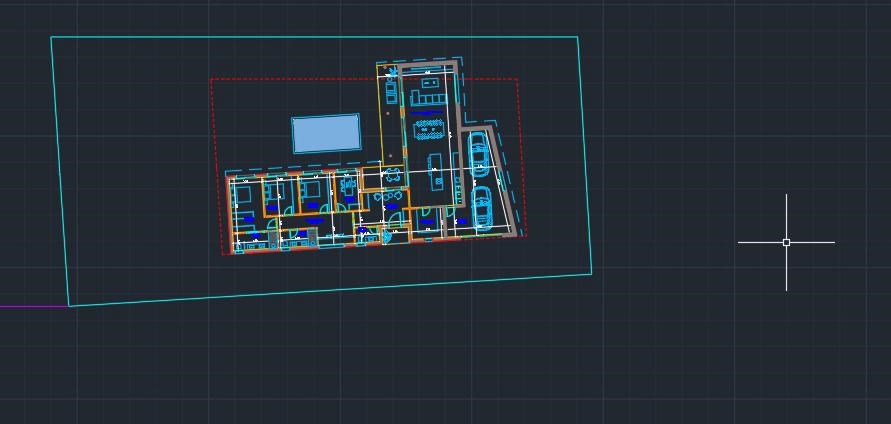The height and width of the screenshot is (424, 891).
Task: Select the kitchen island rectangle
Action: tap(436, 171)
